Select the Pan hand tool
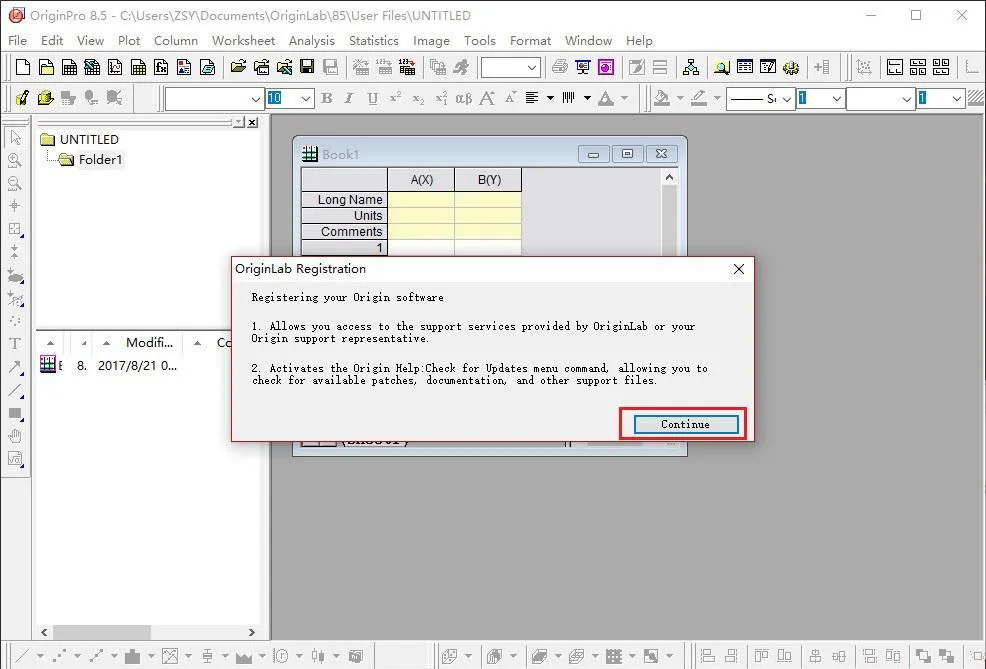 (15, 436)
